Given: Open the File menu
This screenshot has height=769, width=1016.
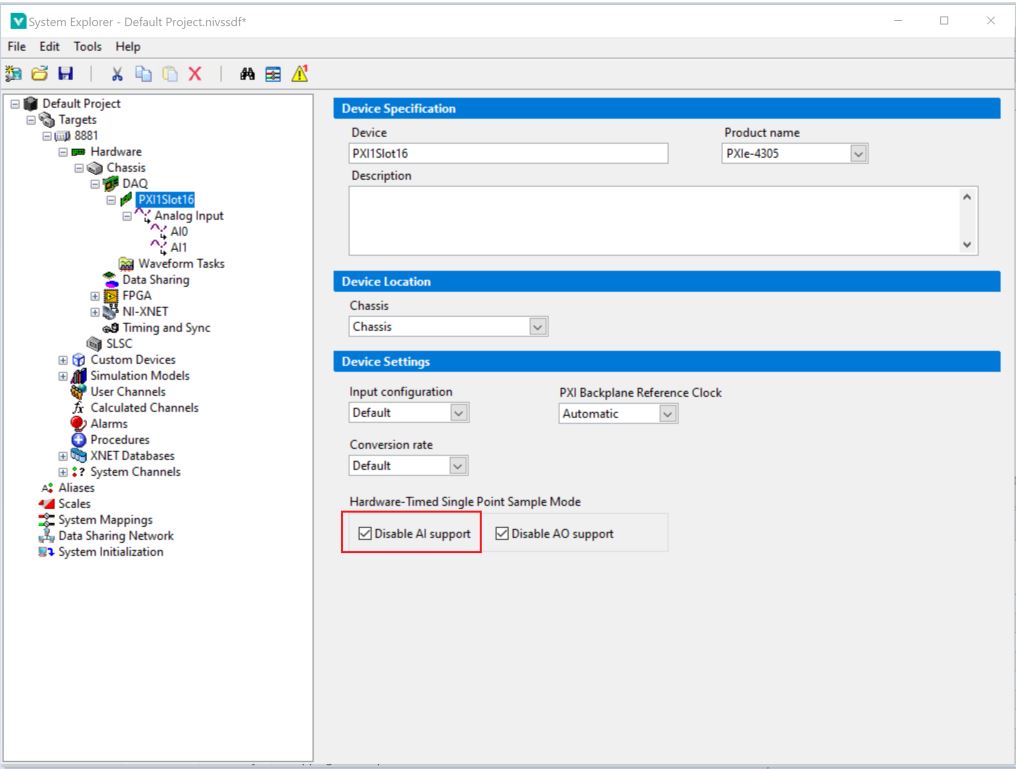Looking at the screenshot, I should tap(17, 47).
